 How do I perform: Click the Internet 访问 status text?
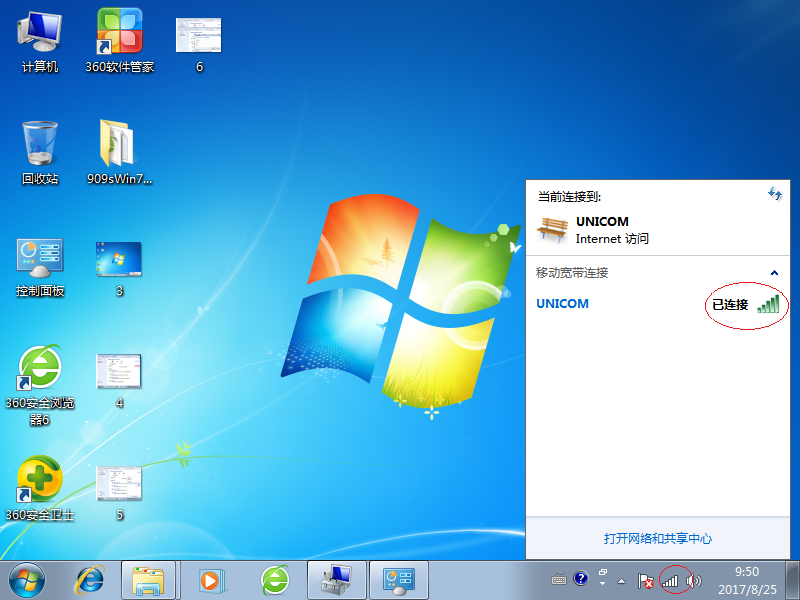pyautogui.click(x=612, y=239)
